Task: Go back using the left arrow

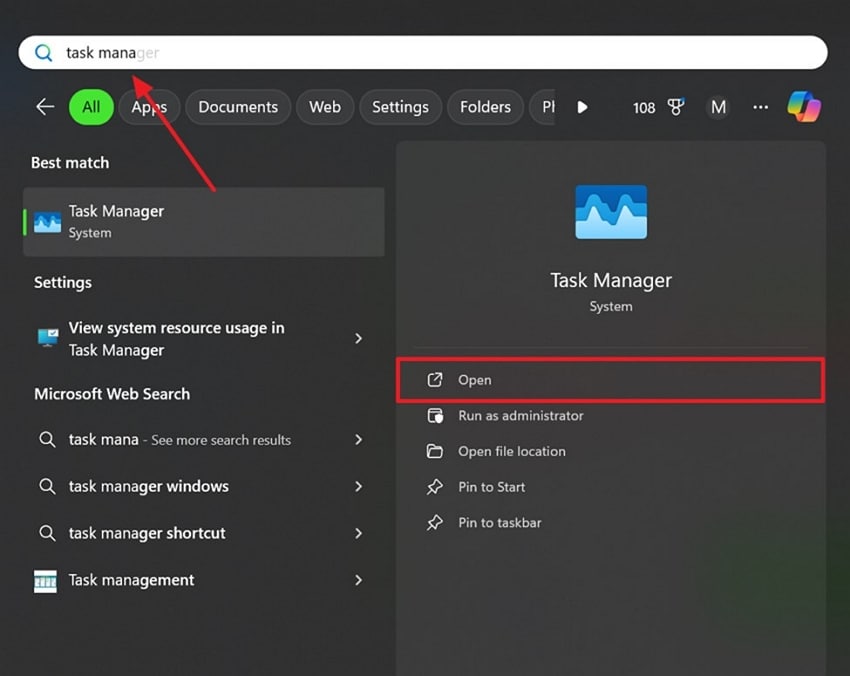Action: (x=45, y=107)
